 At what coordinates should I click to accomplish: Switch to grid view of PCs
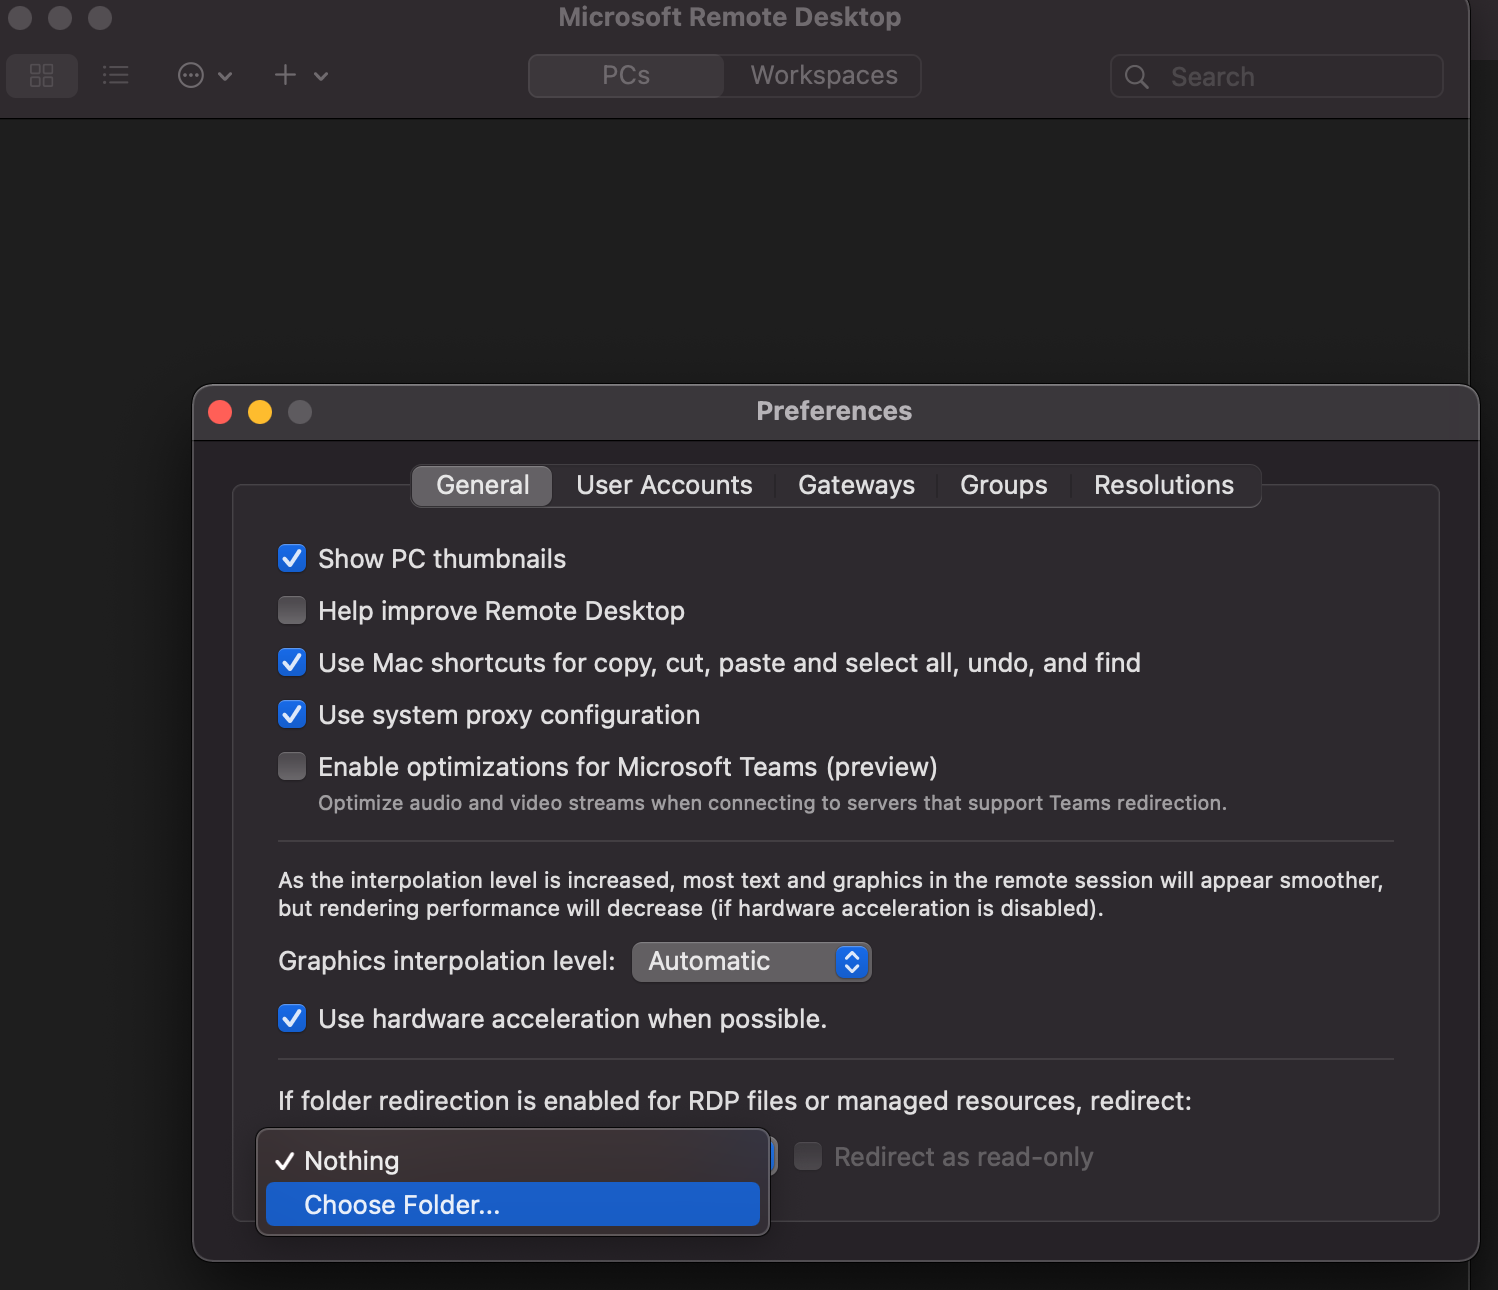coord(41,75)
